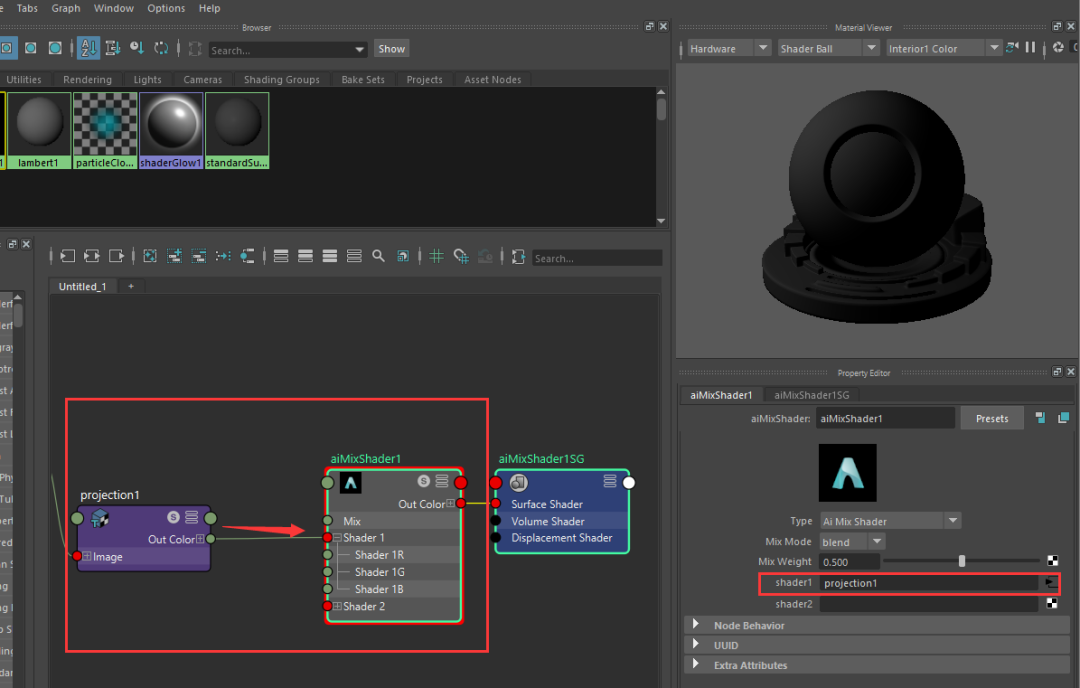Click sort by time icon in Browser
The image size is (1080, 688).
click(137, 48)
